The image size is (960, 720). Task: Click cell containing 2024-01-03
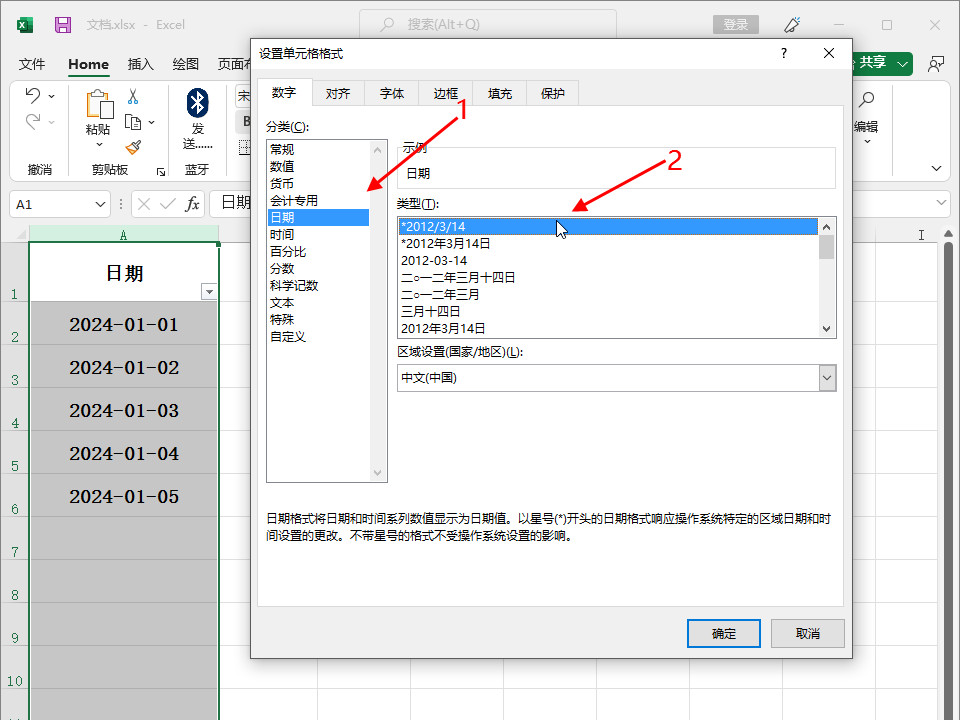(x=124, y=410)
